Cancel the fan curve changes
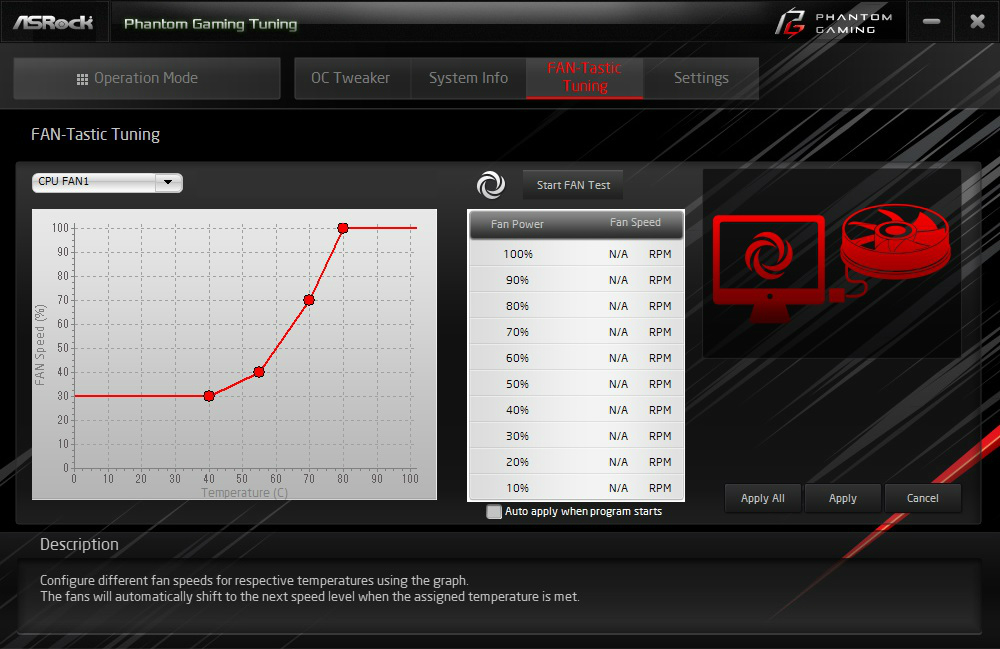 [x=922, y=498]
